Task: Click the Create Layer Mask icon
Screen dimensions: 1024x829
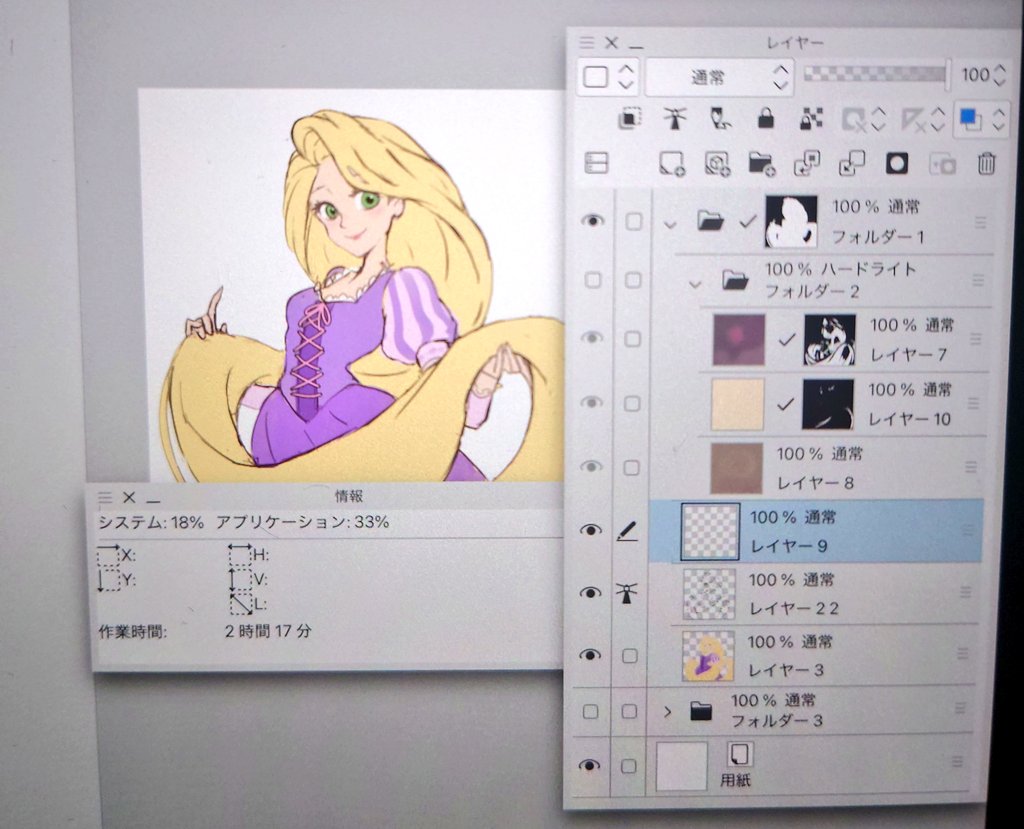Action: tap(897, 164)
